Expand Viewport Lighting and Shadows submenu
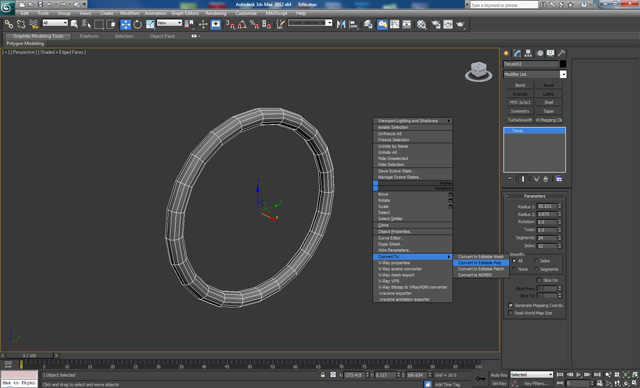This screenshot has width=640, height=388. 412,121
